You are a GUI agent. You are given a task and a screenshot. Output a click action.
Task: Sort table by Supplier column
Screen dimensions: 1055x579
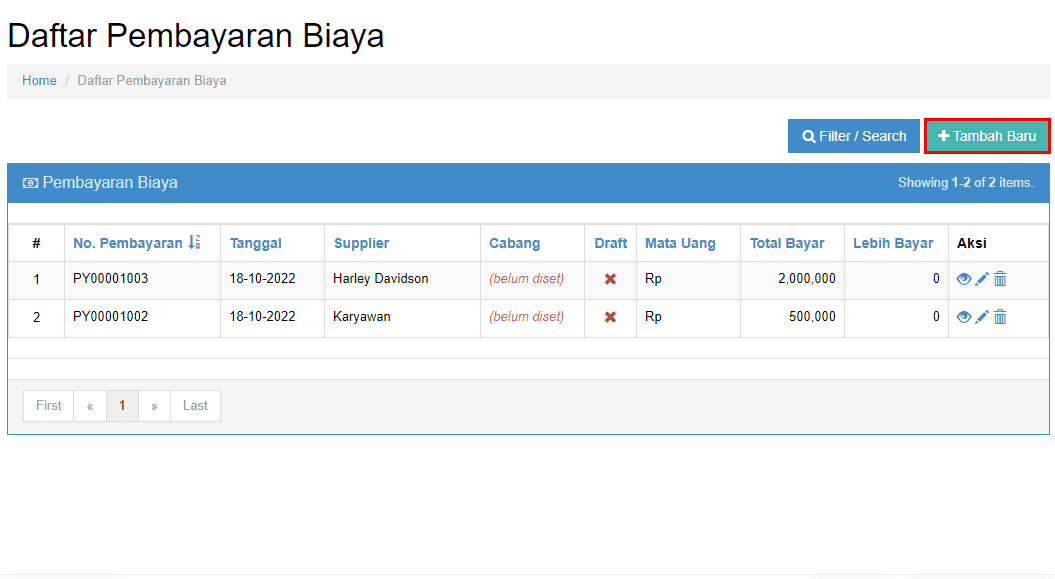[361, 243]
